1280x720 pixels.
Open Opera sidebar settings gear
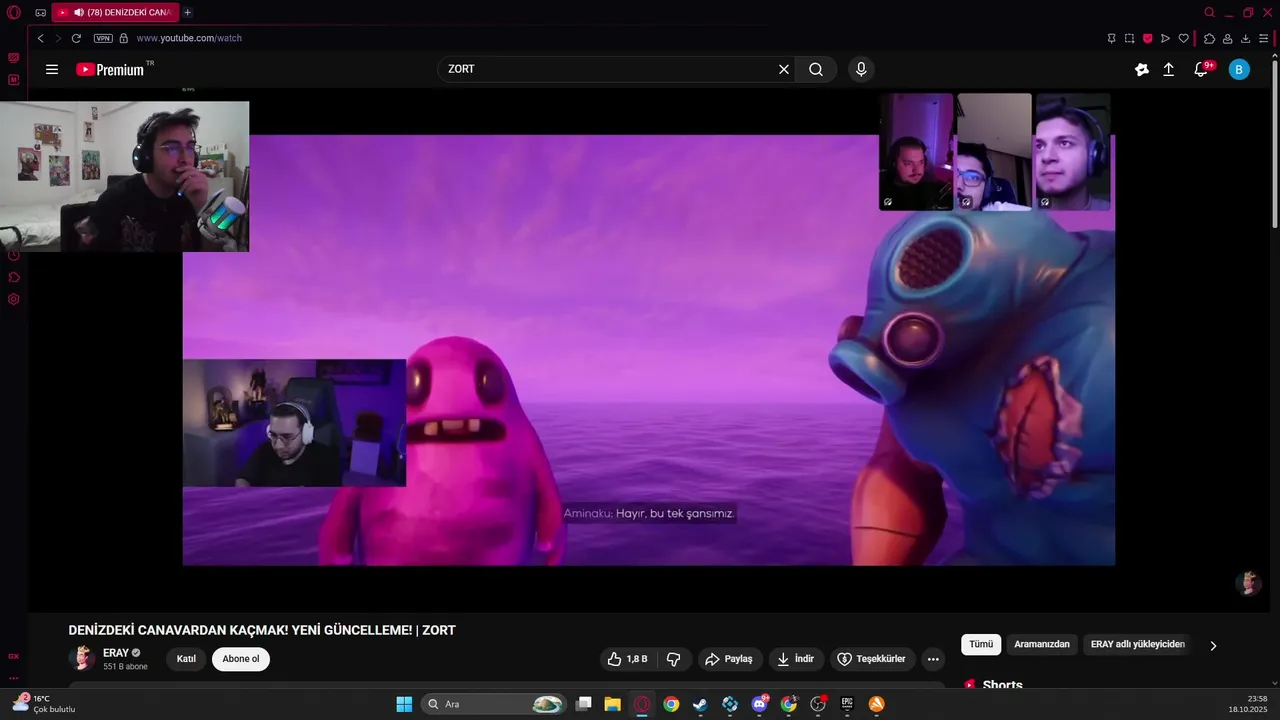(x=14, y=299)
